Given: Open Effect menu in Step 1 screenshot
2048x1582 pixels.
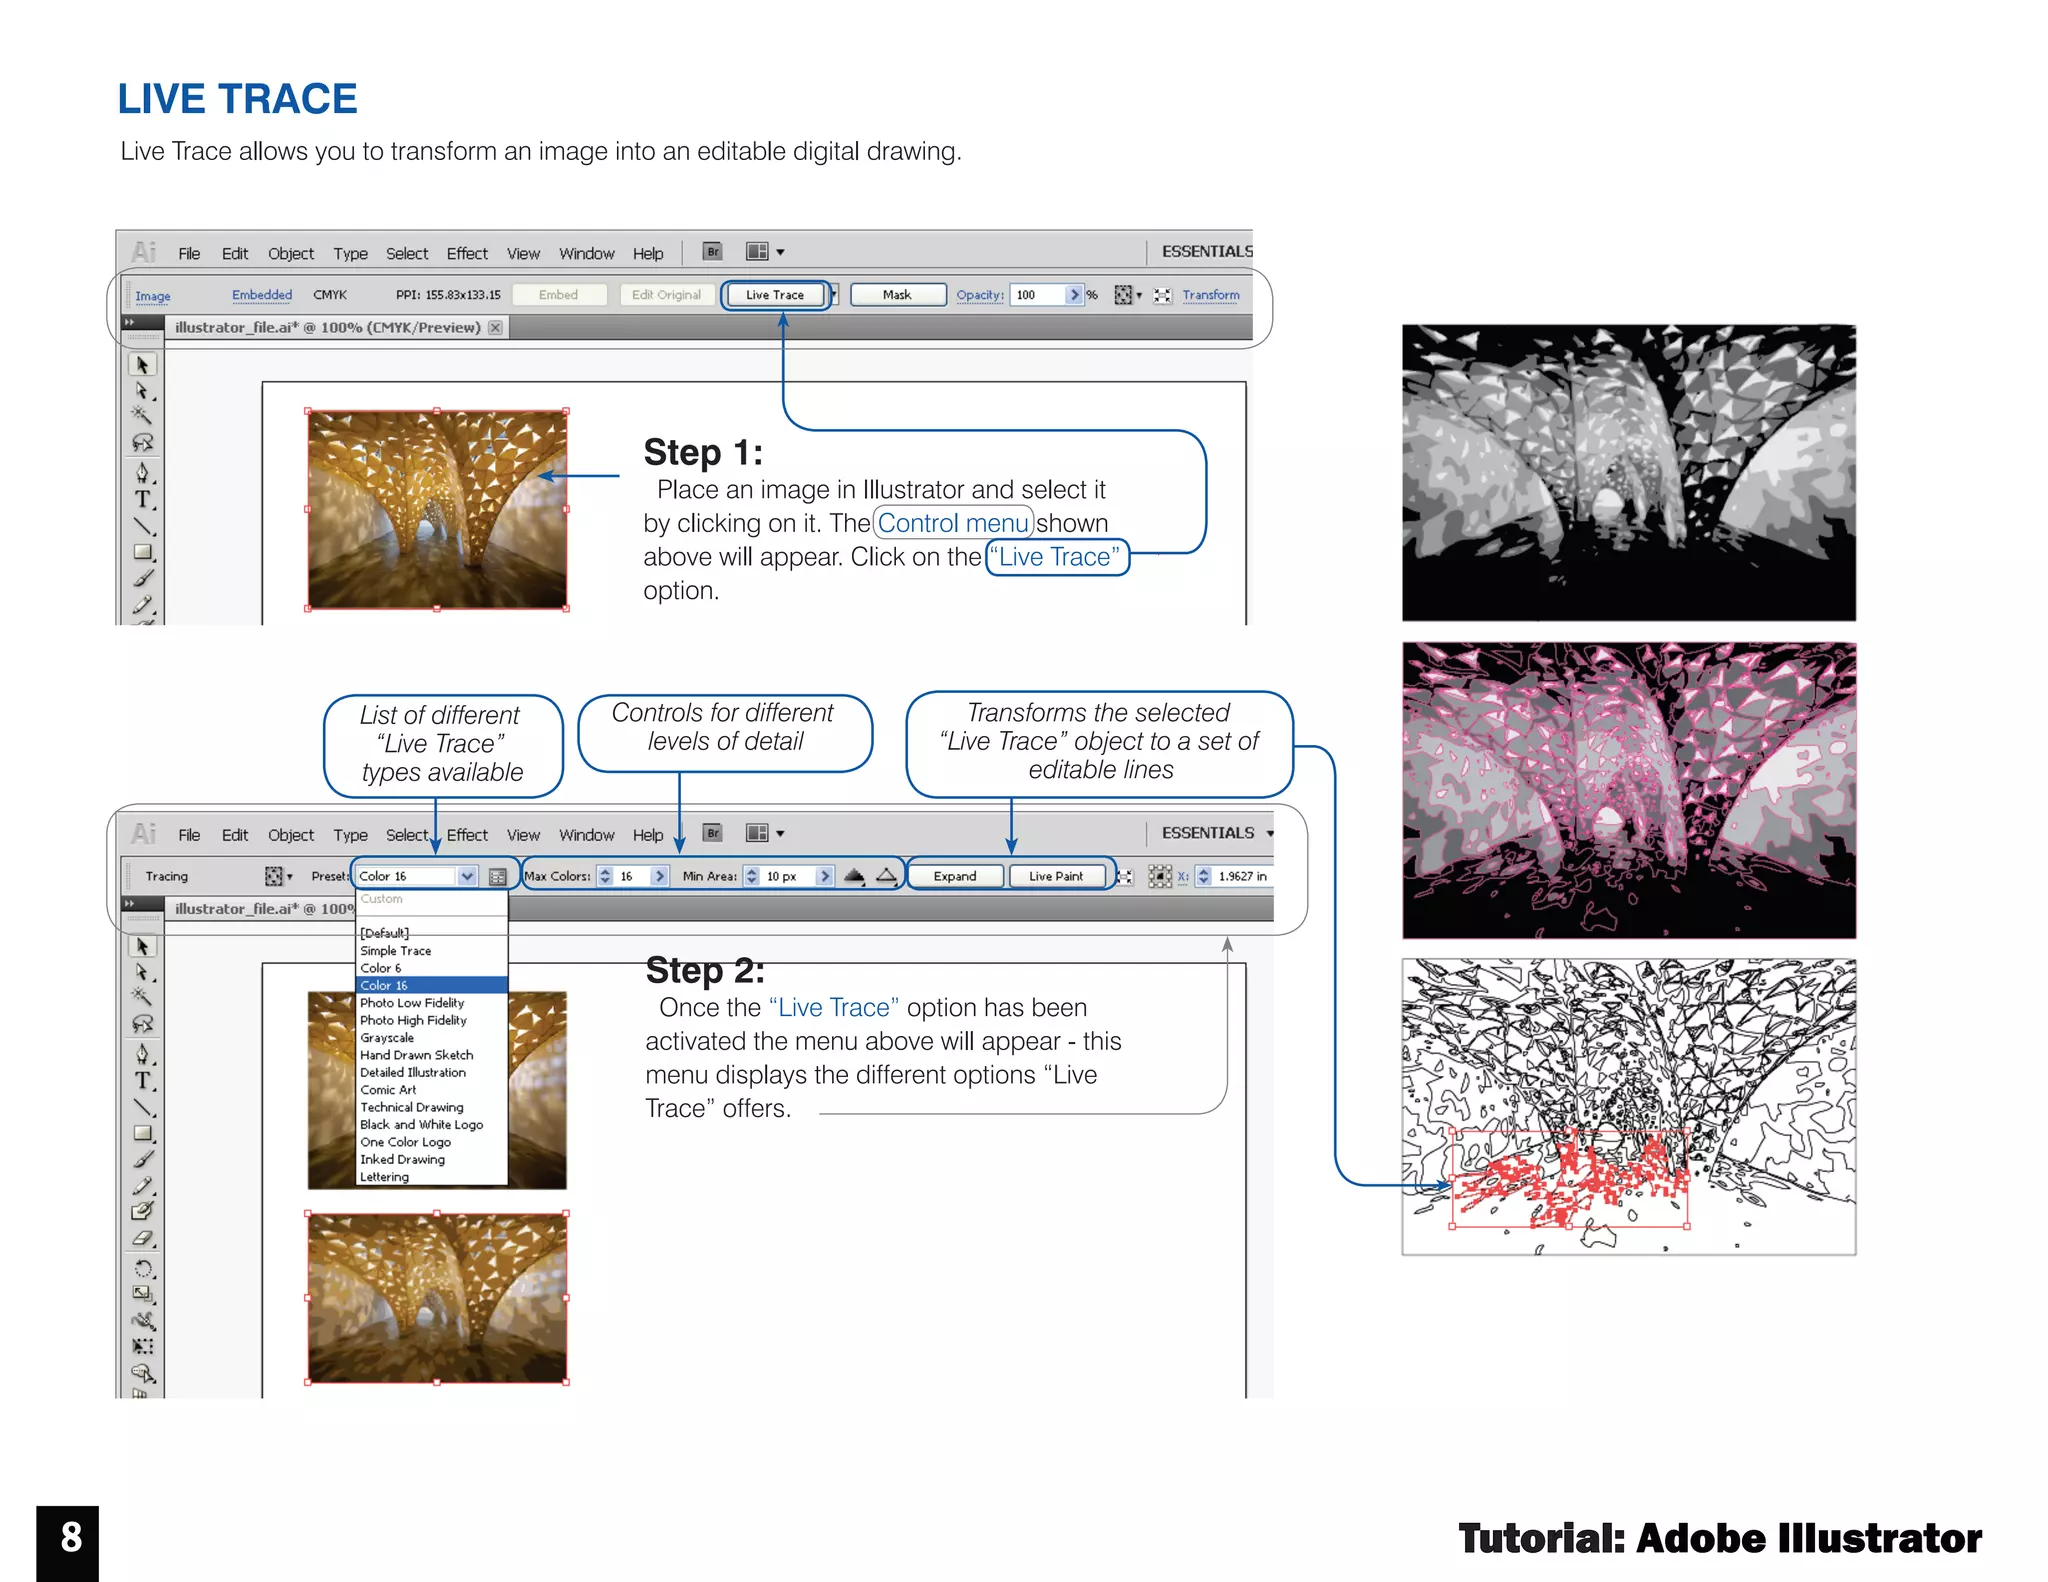Looking at the screenshot, I should (467, 254).
